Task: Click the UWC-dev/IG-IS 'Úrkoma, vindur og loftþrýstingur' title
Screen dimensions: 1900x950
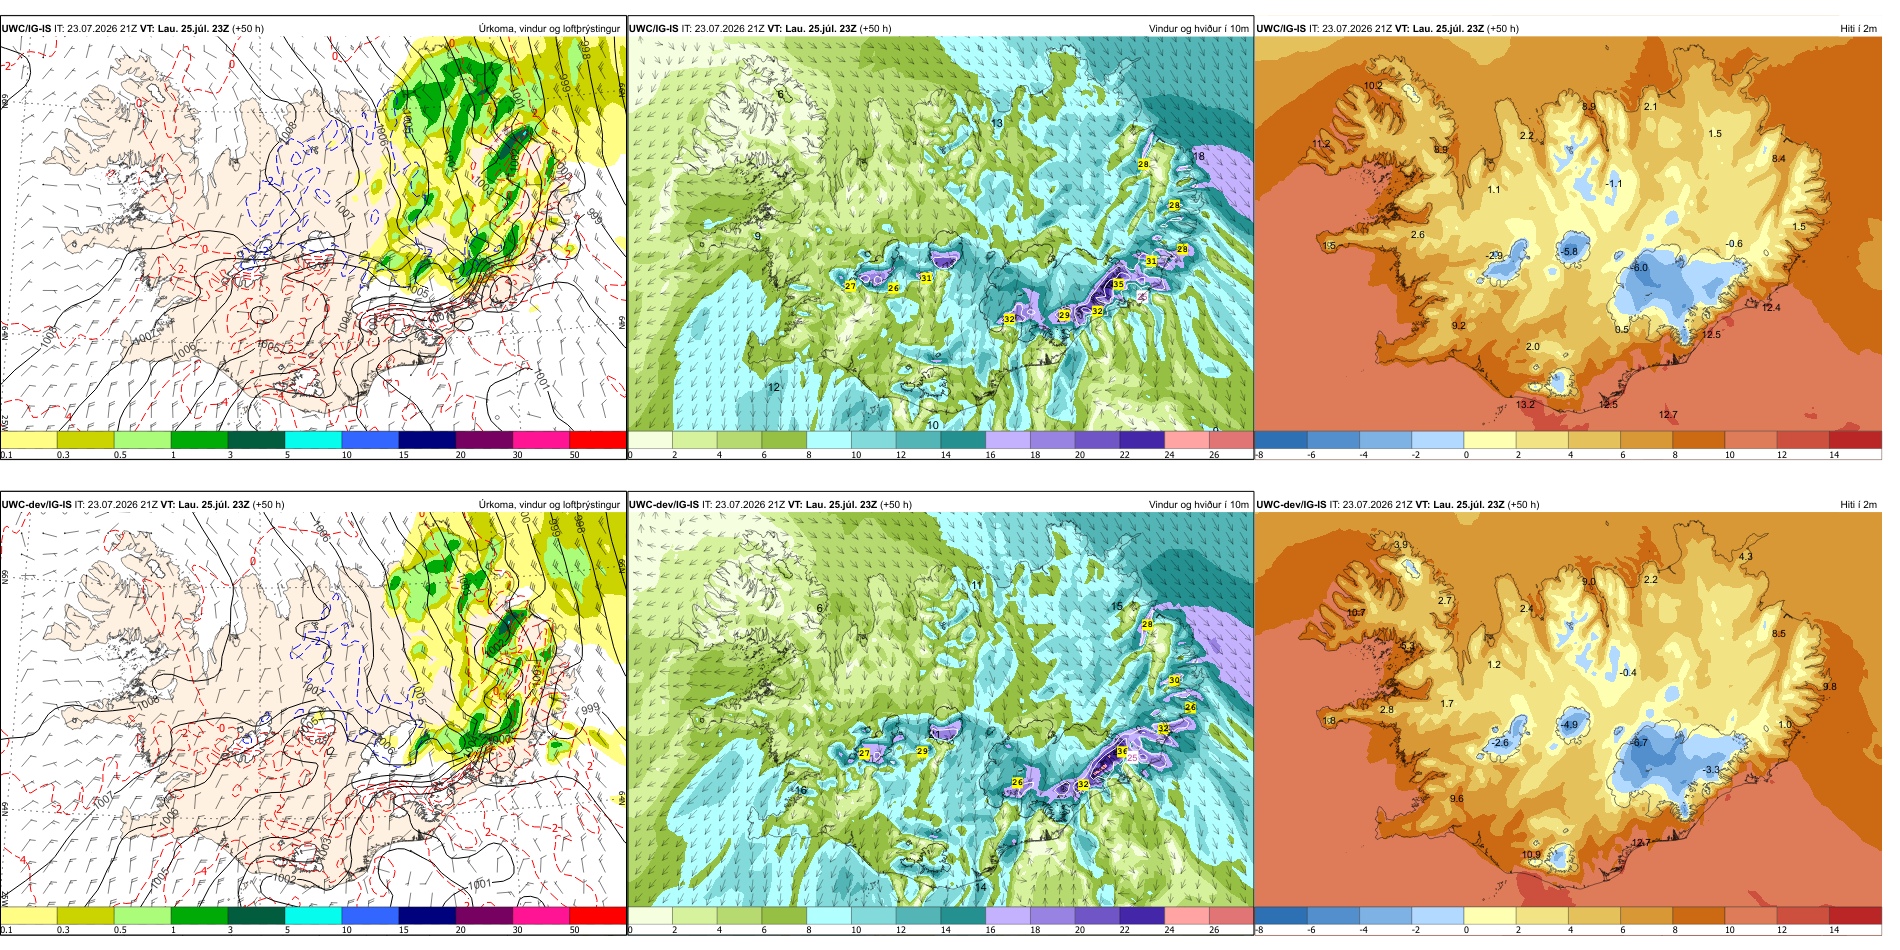Action: click(x=549, y=505)
